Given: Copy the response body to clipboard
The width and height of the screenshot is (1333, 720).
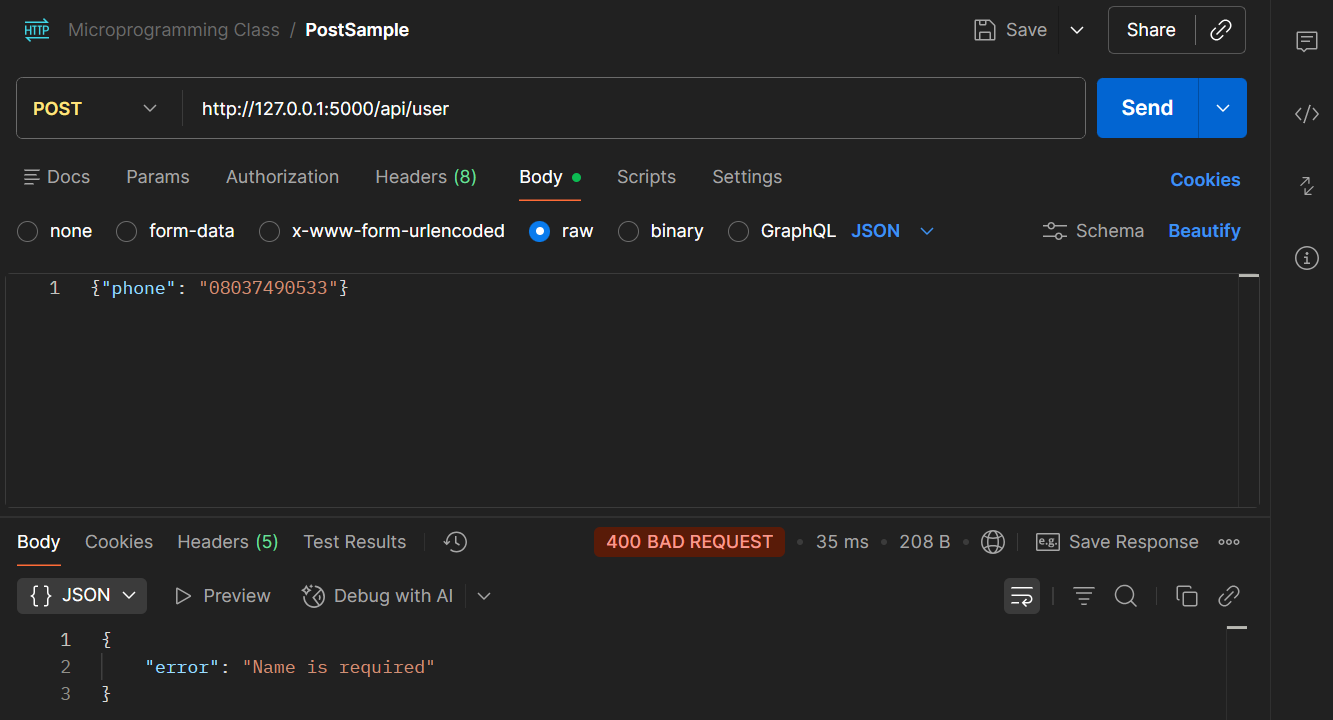Looking at the screenshot, I should (1186, 596).
